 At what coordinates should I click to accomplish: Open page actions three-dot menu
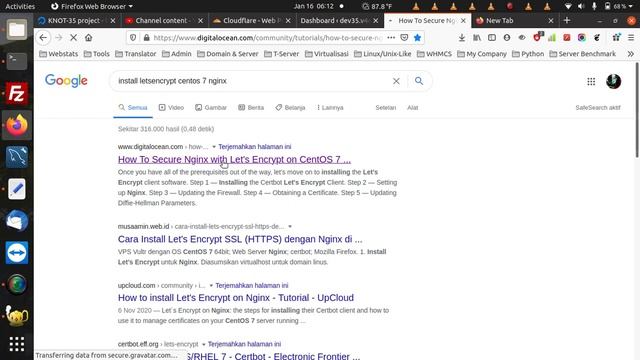coord(391,38)
